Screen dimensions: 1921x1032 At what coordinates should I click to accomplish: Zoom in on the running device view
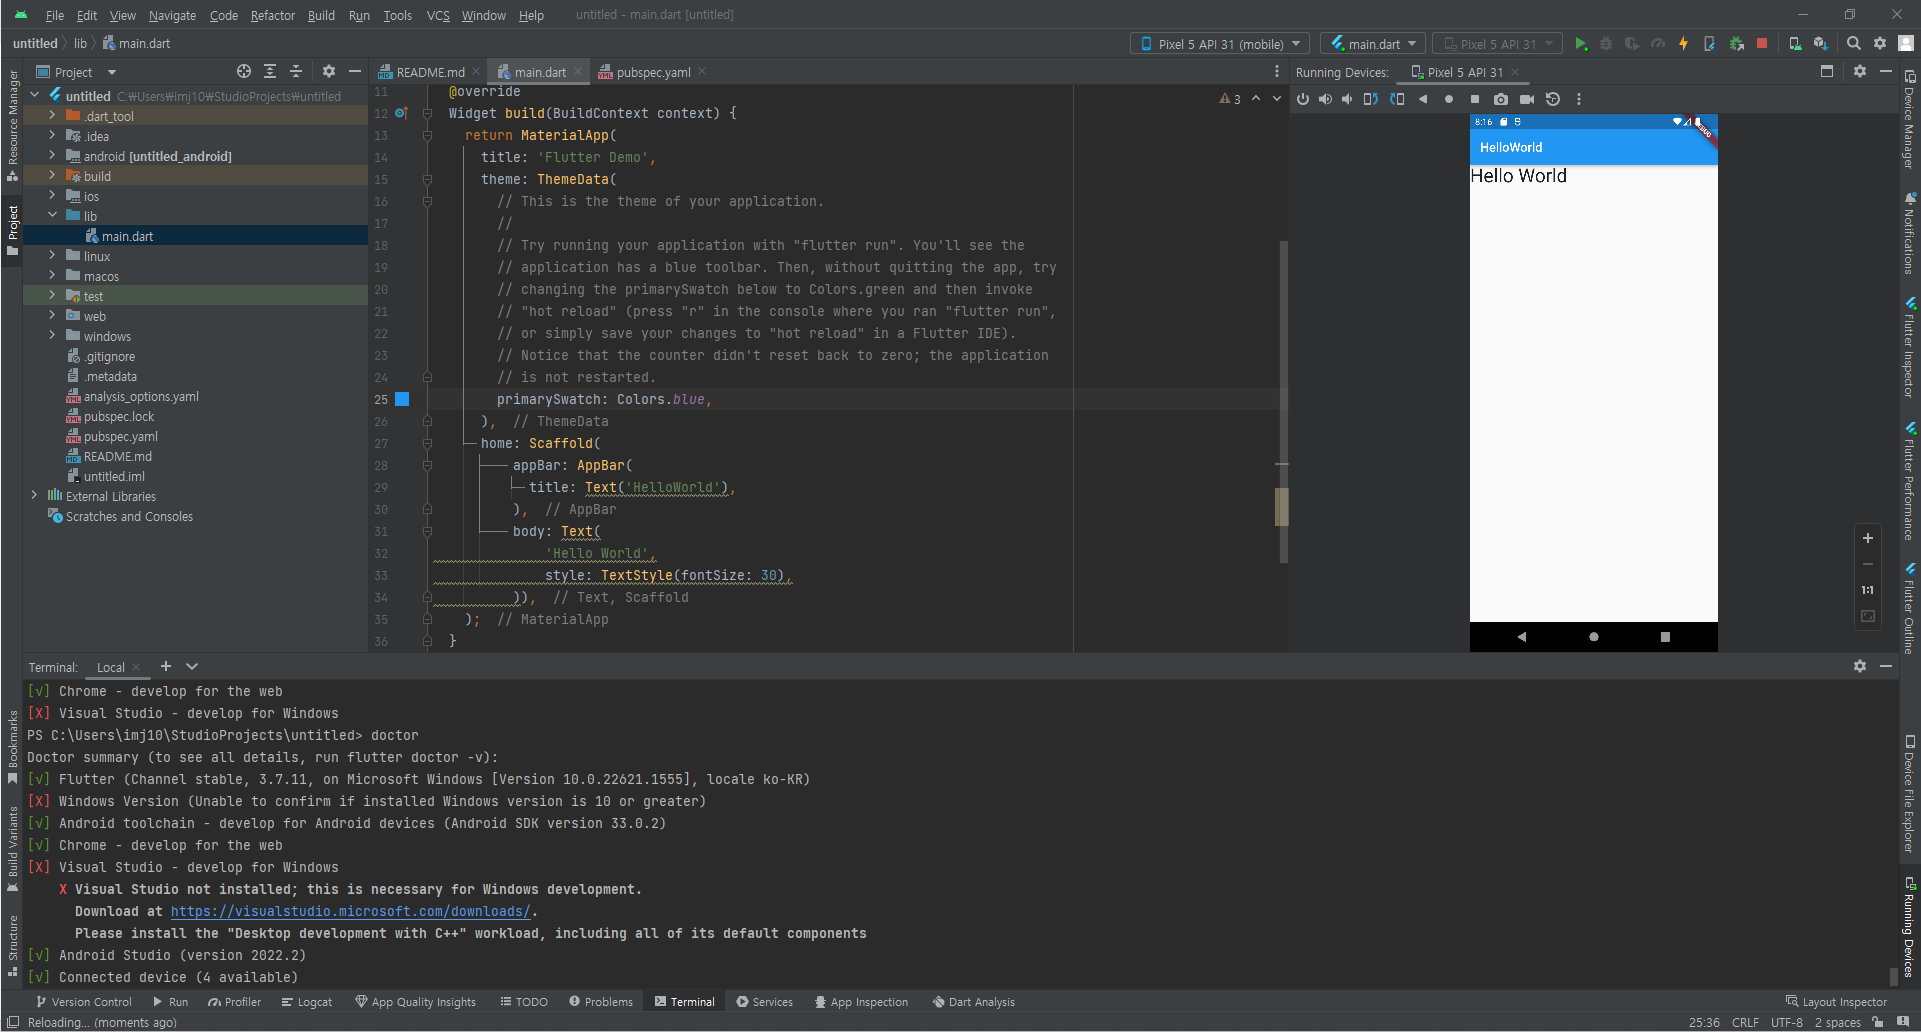1867,538
